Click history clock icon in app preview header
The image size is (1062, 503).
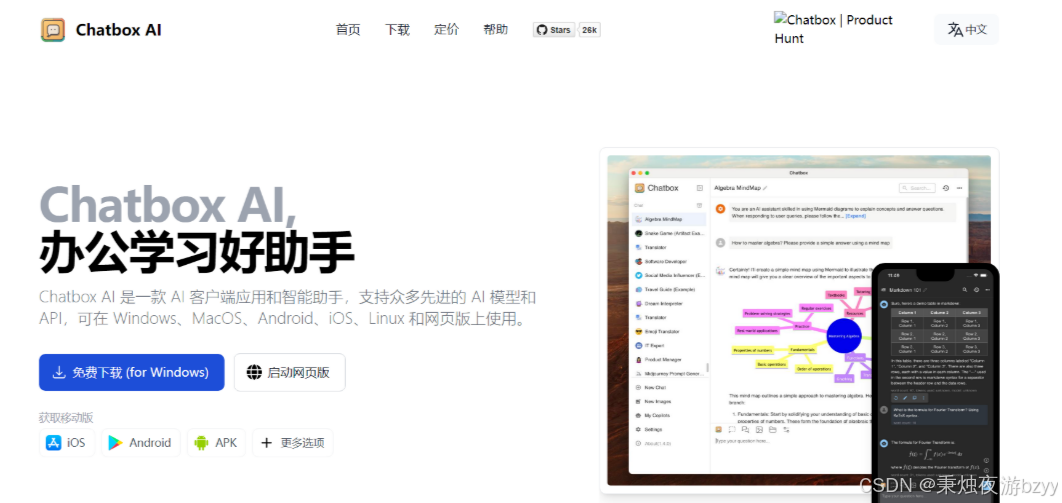tap(946, 188)
